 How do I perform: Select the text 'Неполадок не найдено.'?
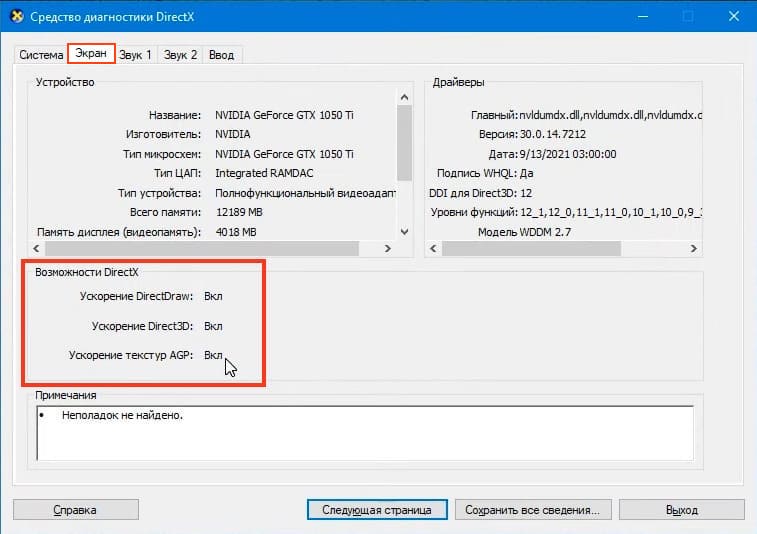[x=123, y=415]
